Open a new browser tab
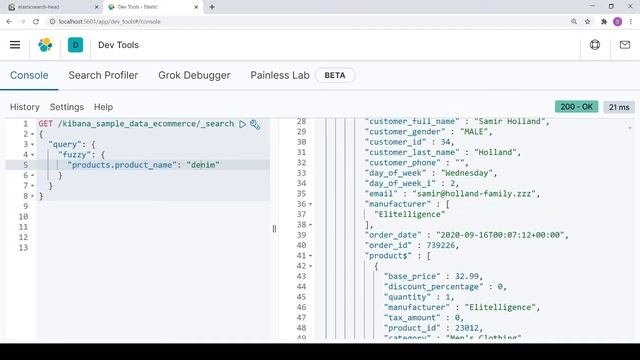The image size is (640, 360). [212, 7]
